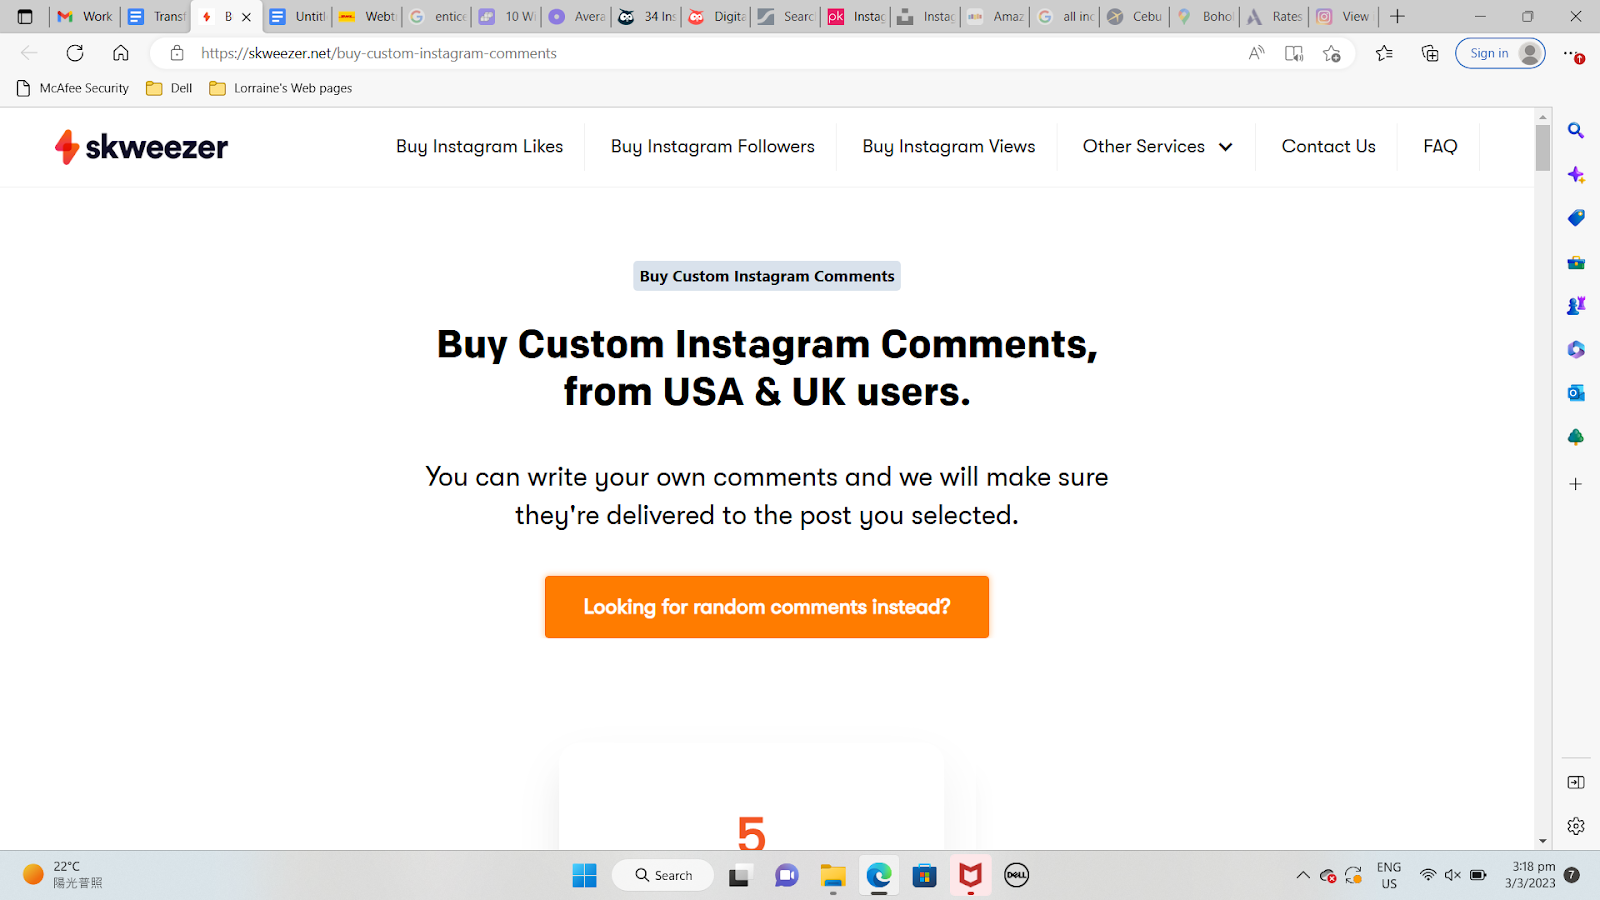Open the tab actions menu icon

click(x=25, y=16)
